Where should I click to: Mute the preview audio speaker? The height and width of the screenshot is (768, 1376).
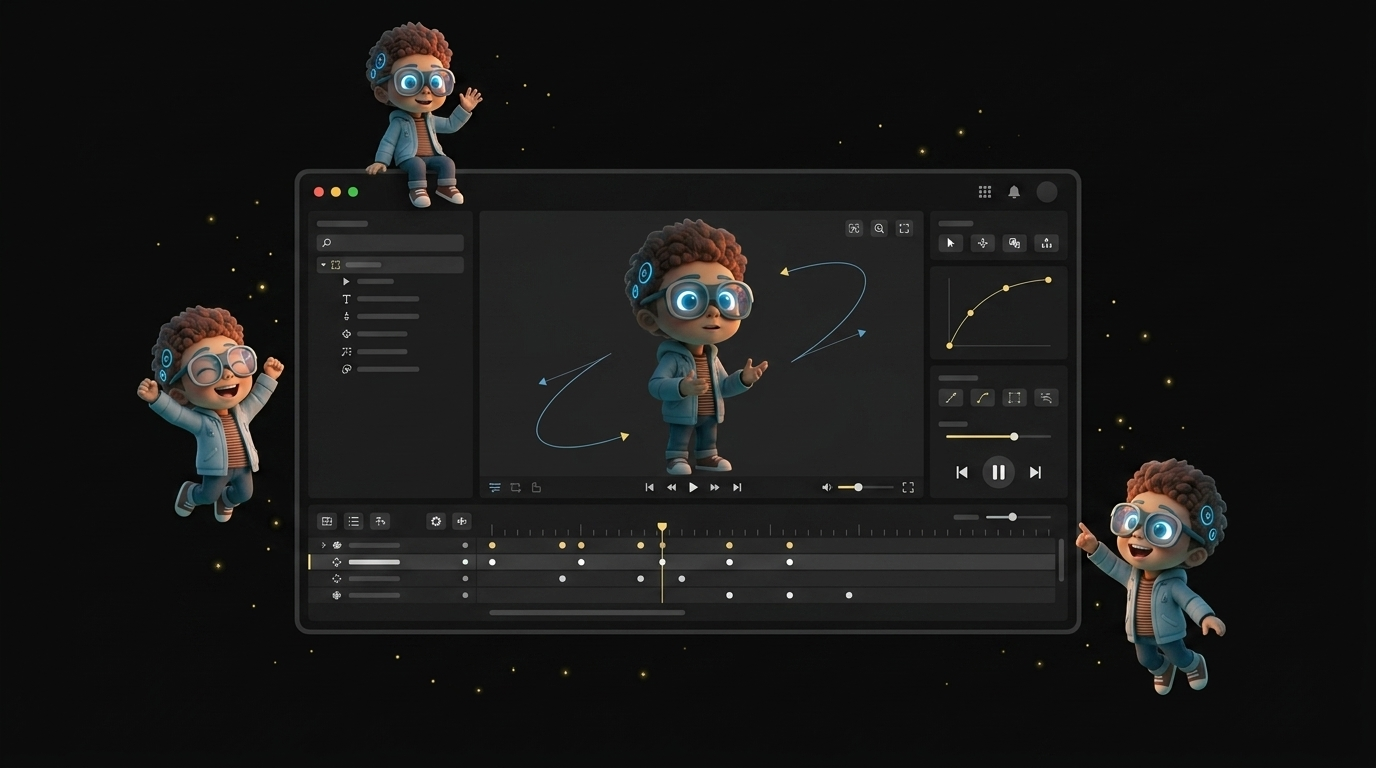[x=826, y=487]
